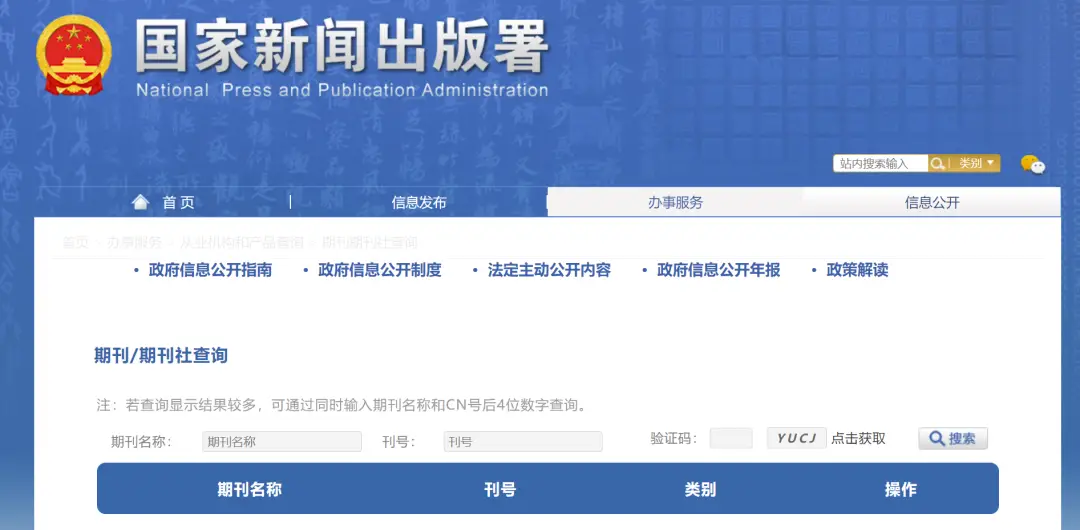
Task: Click 从业机构和产品查询 in the breadcrumb
Action: (242, 243)
